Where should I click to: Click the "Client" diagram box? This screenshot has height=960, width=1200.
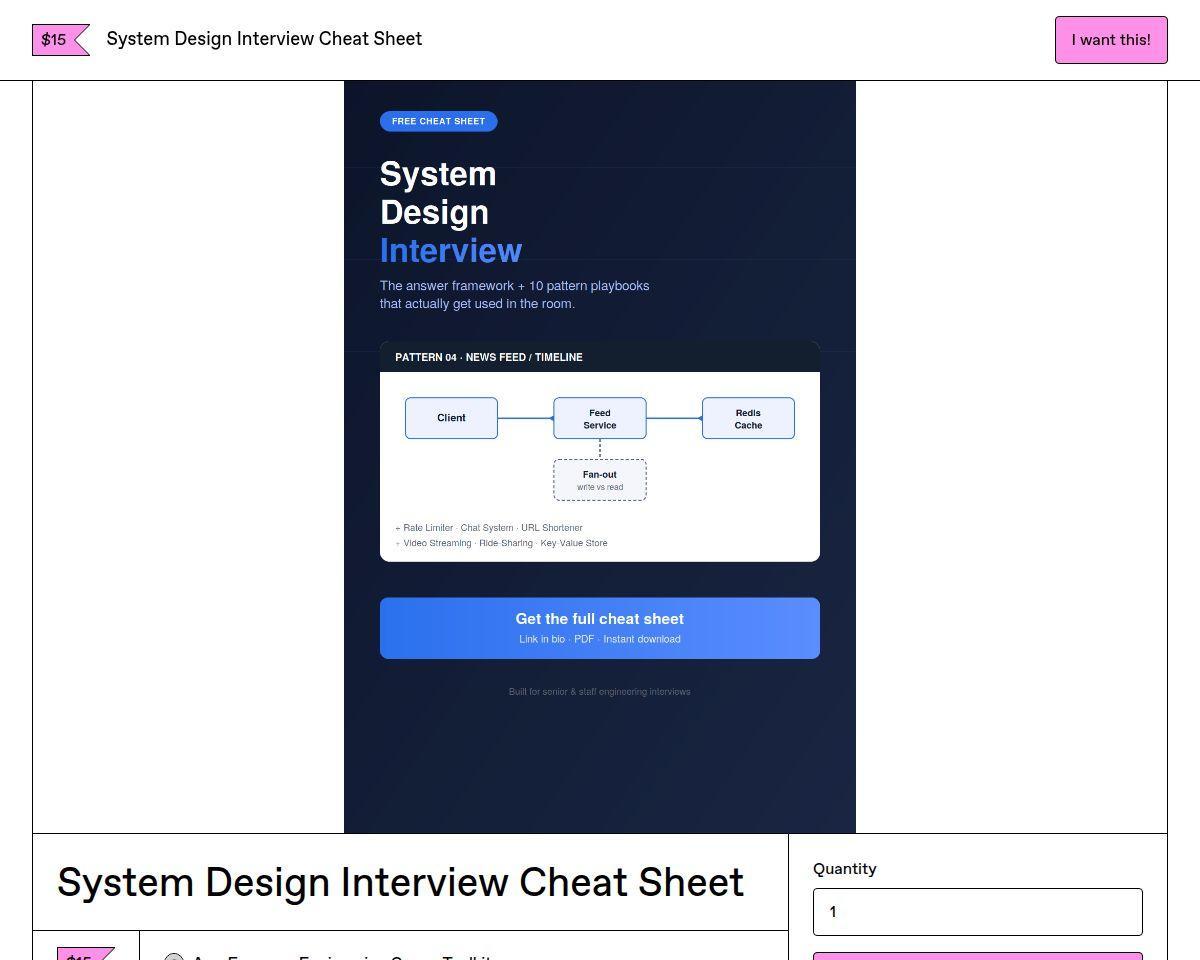pyautogui.click(x=451, y=418)
